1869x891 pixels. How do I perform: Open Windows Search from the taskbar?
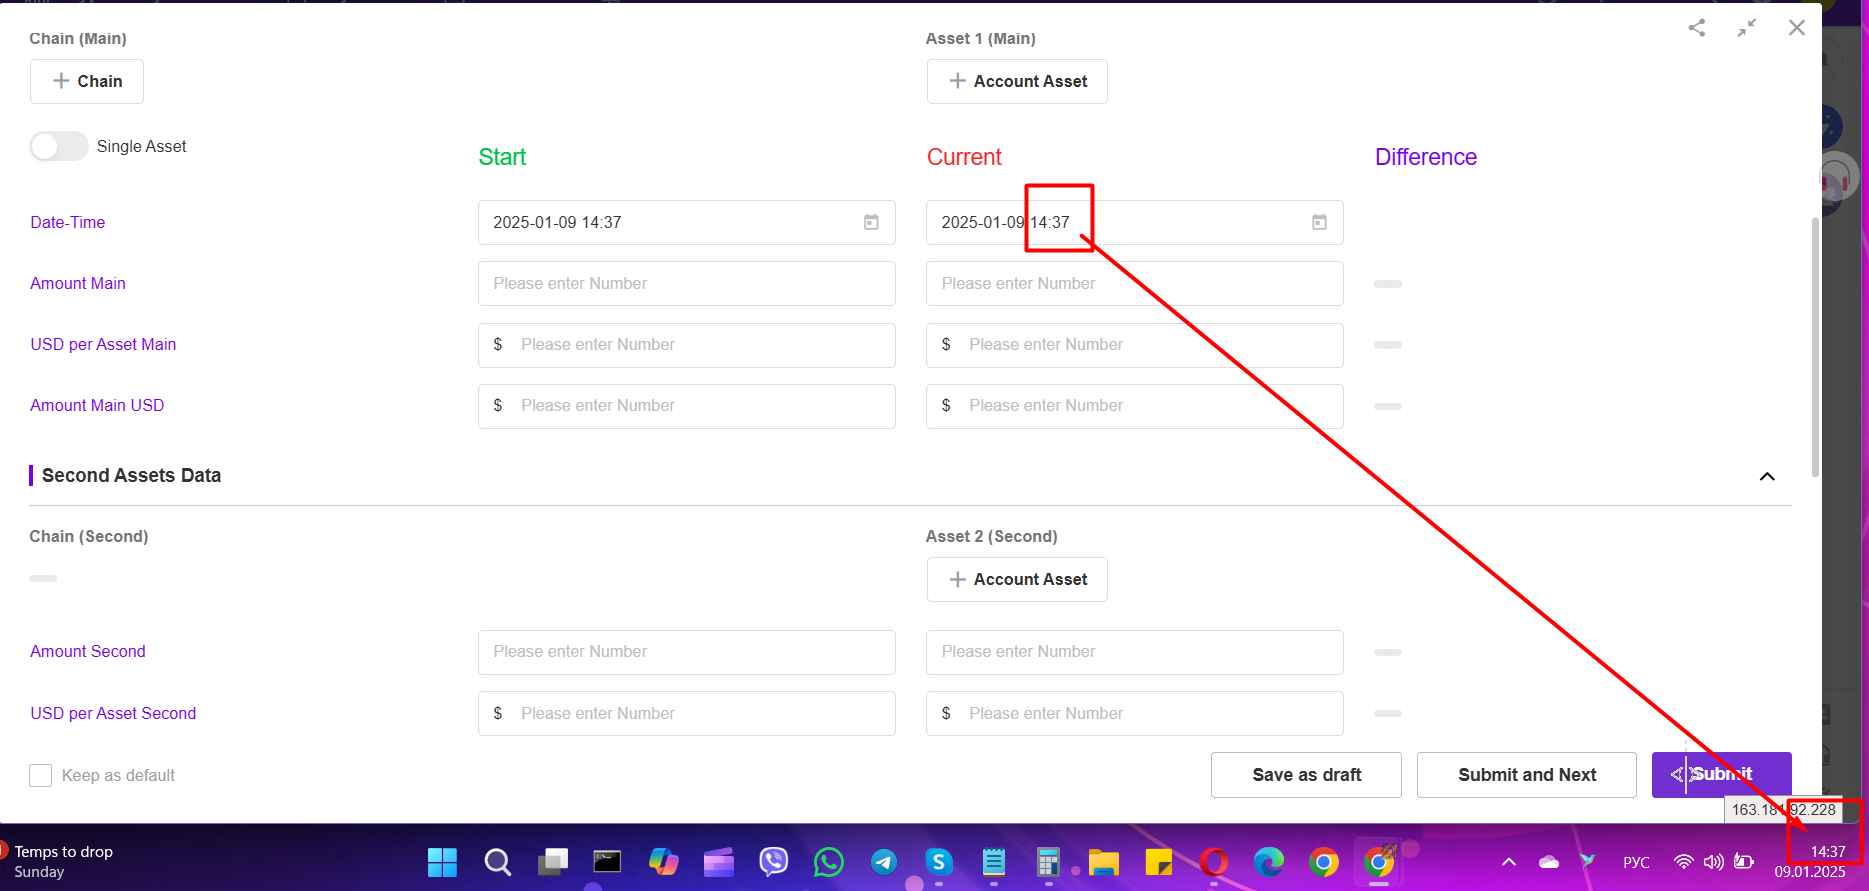[497, 862]
